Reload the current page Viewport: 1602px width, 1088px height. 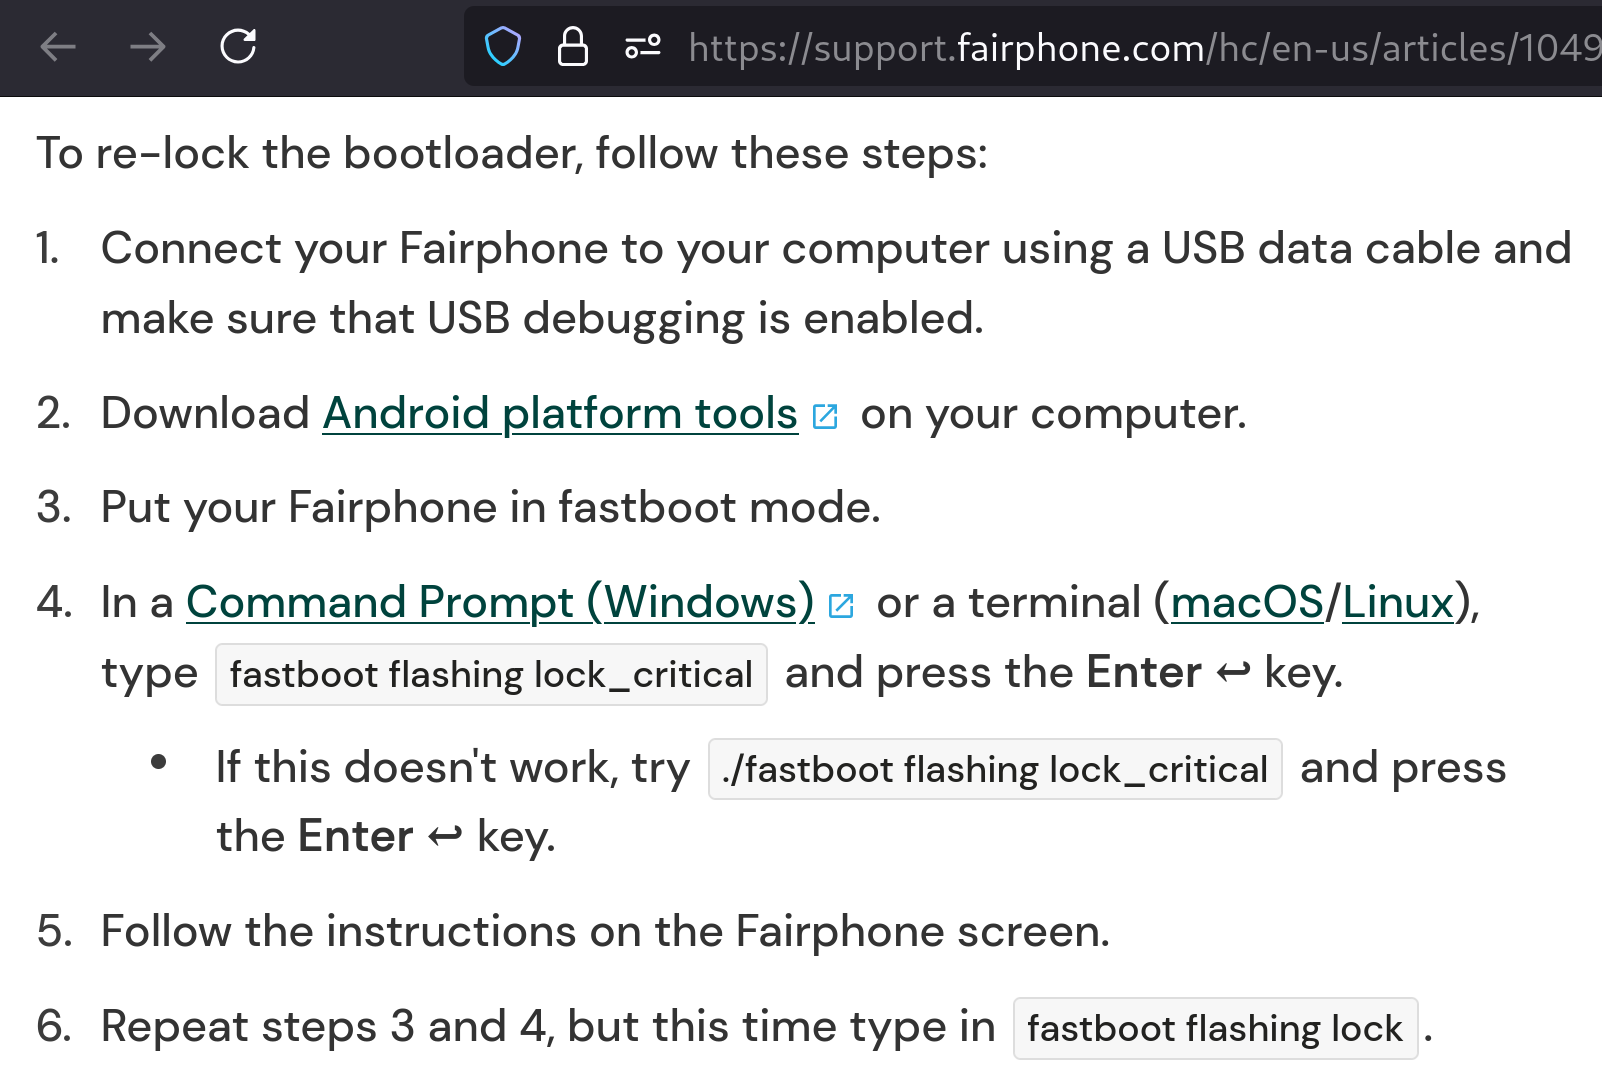click(238, 46)
